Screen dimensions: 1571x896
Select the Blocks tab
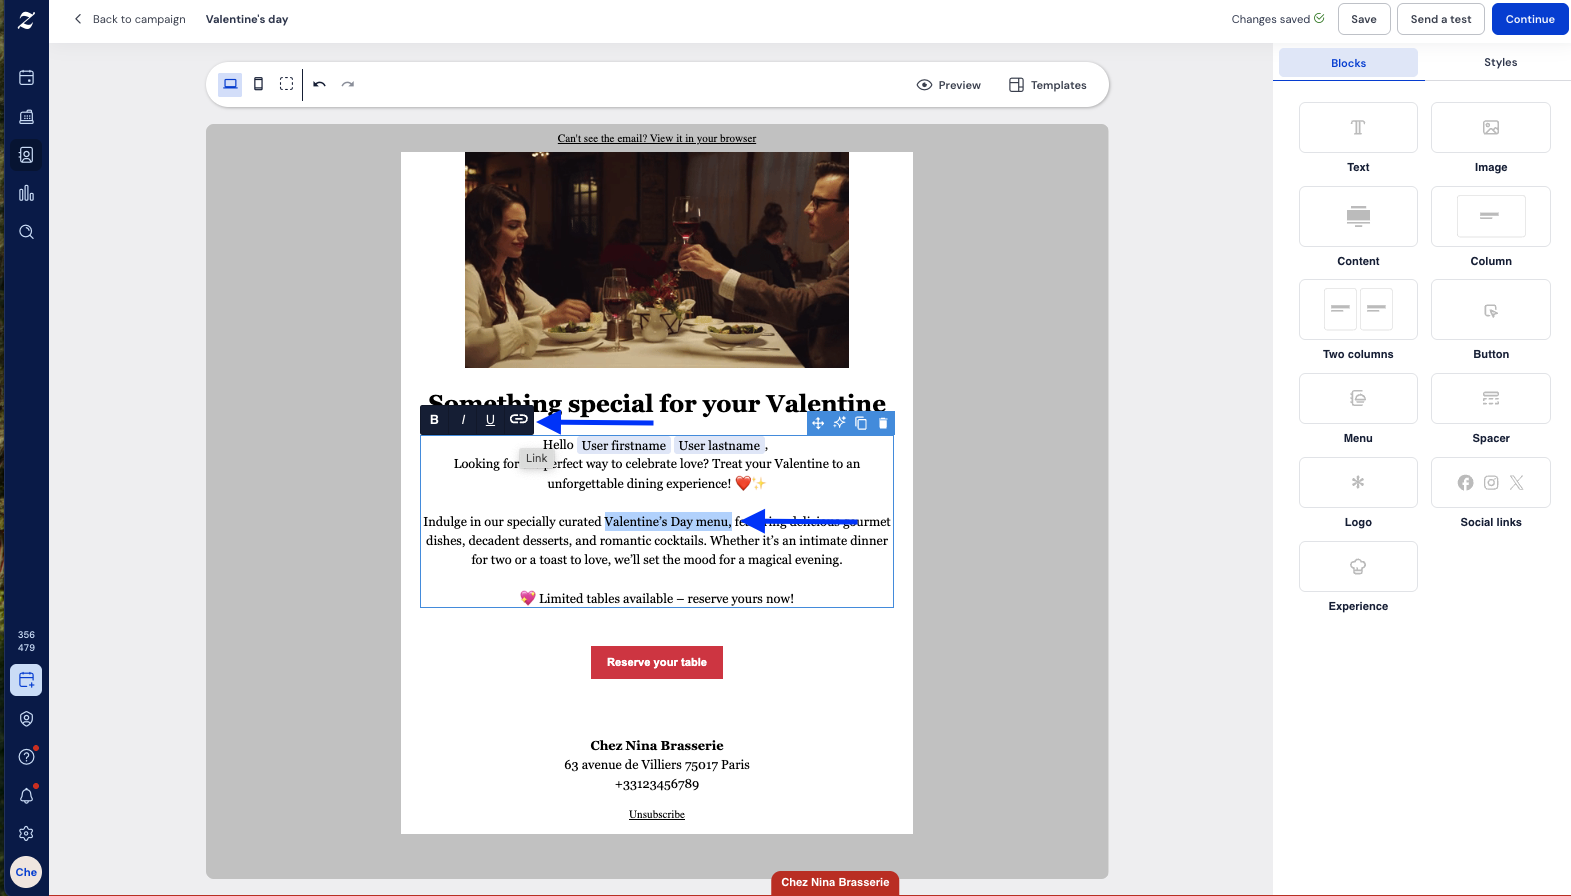1348,63
